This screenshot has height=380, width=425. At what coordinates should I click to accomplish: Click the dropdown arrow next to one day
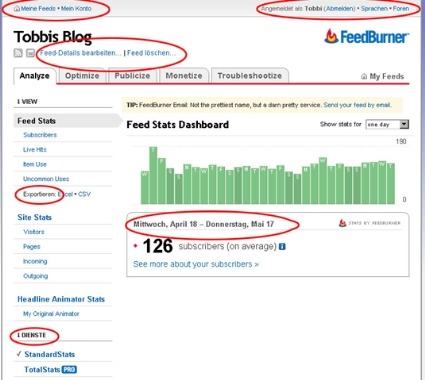tap(404, 124)
